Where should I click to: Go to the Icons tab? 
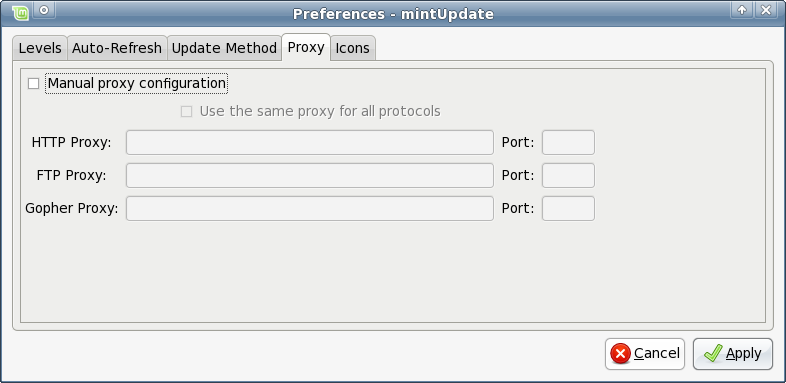coord(352,48)
